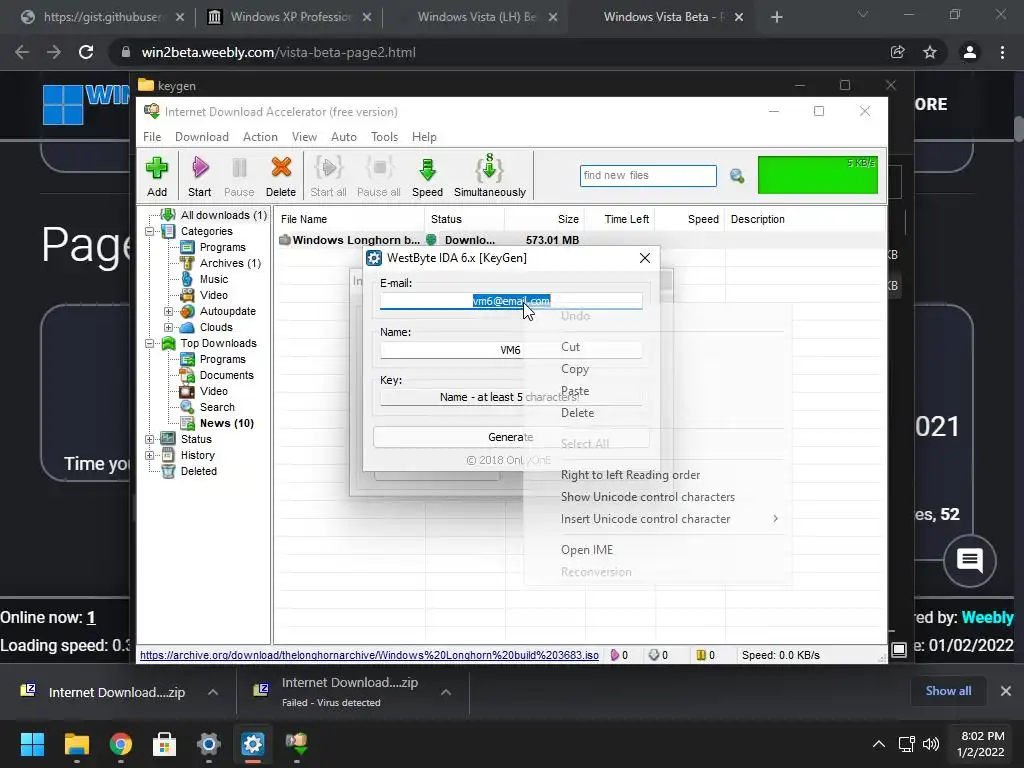Expand the Clouds tree node
The height and width of the screenshot is (768, 1024).
pos(168,327)
